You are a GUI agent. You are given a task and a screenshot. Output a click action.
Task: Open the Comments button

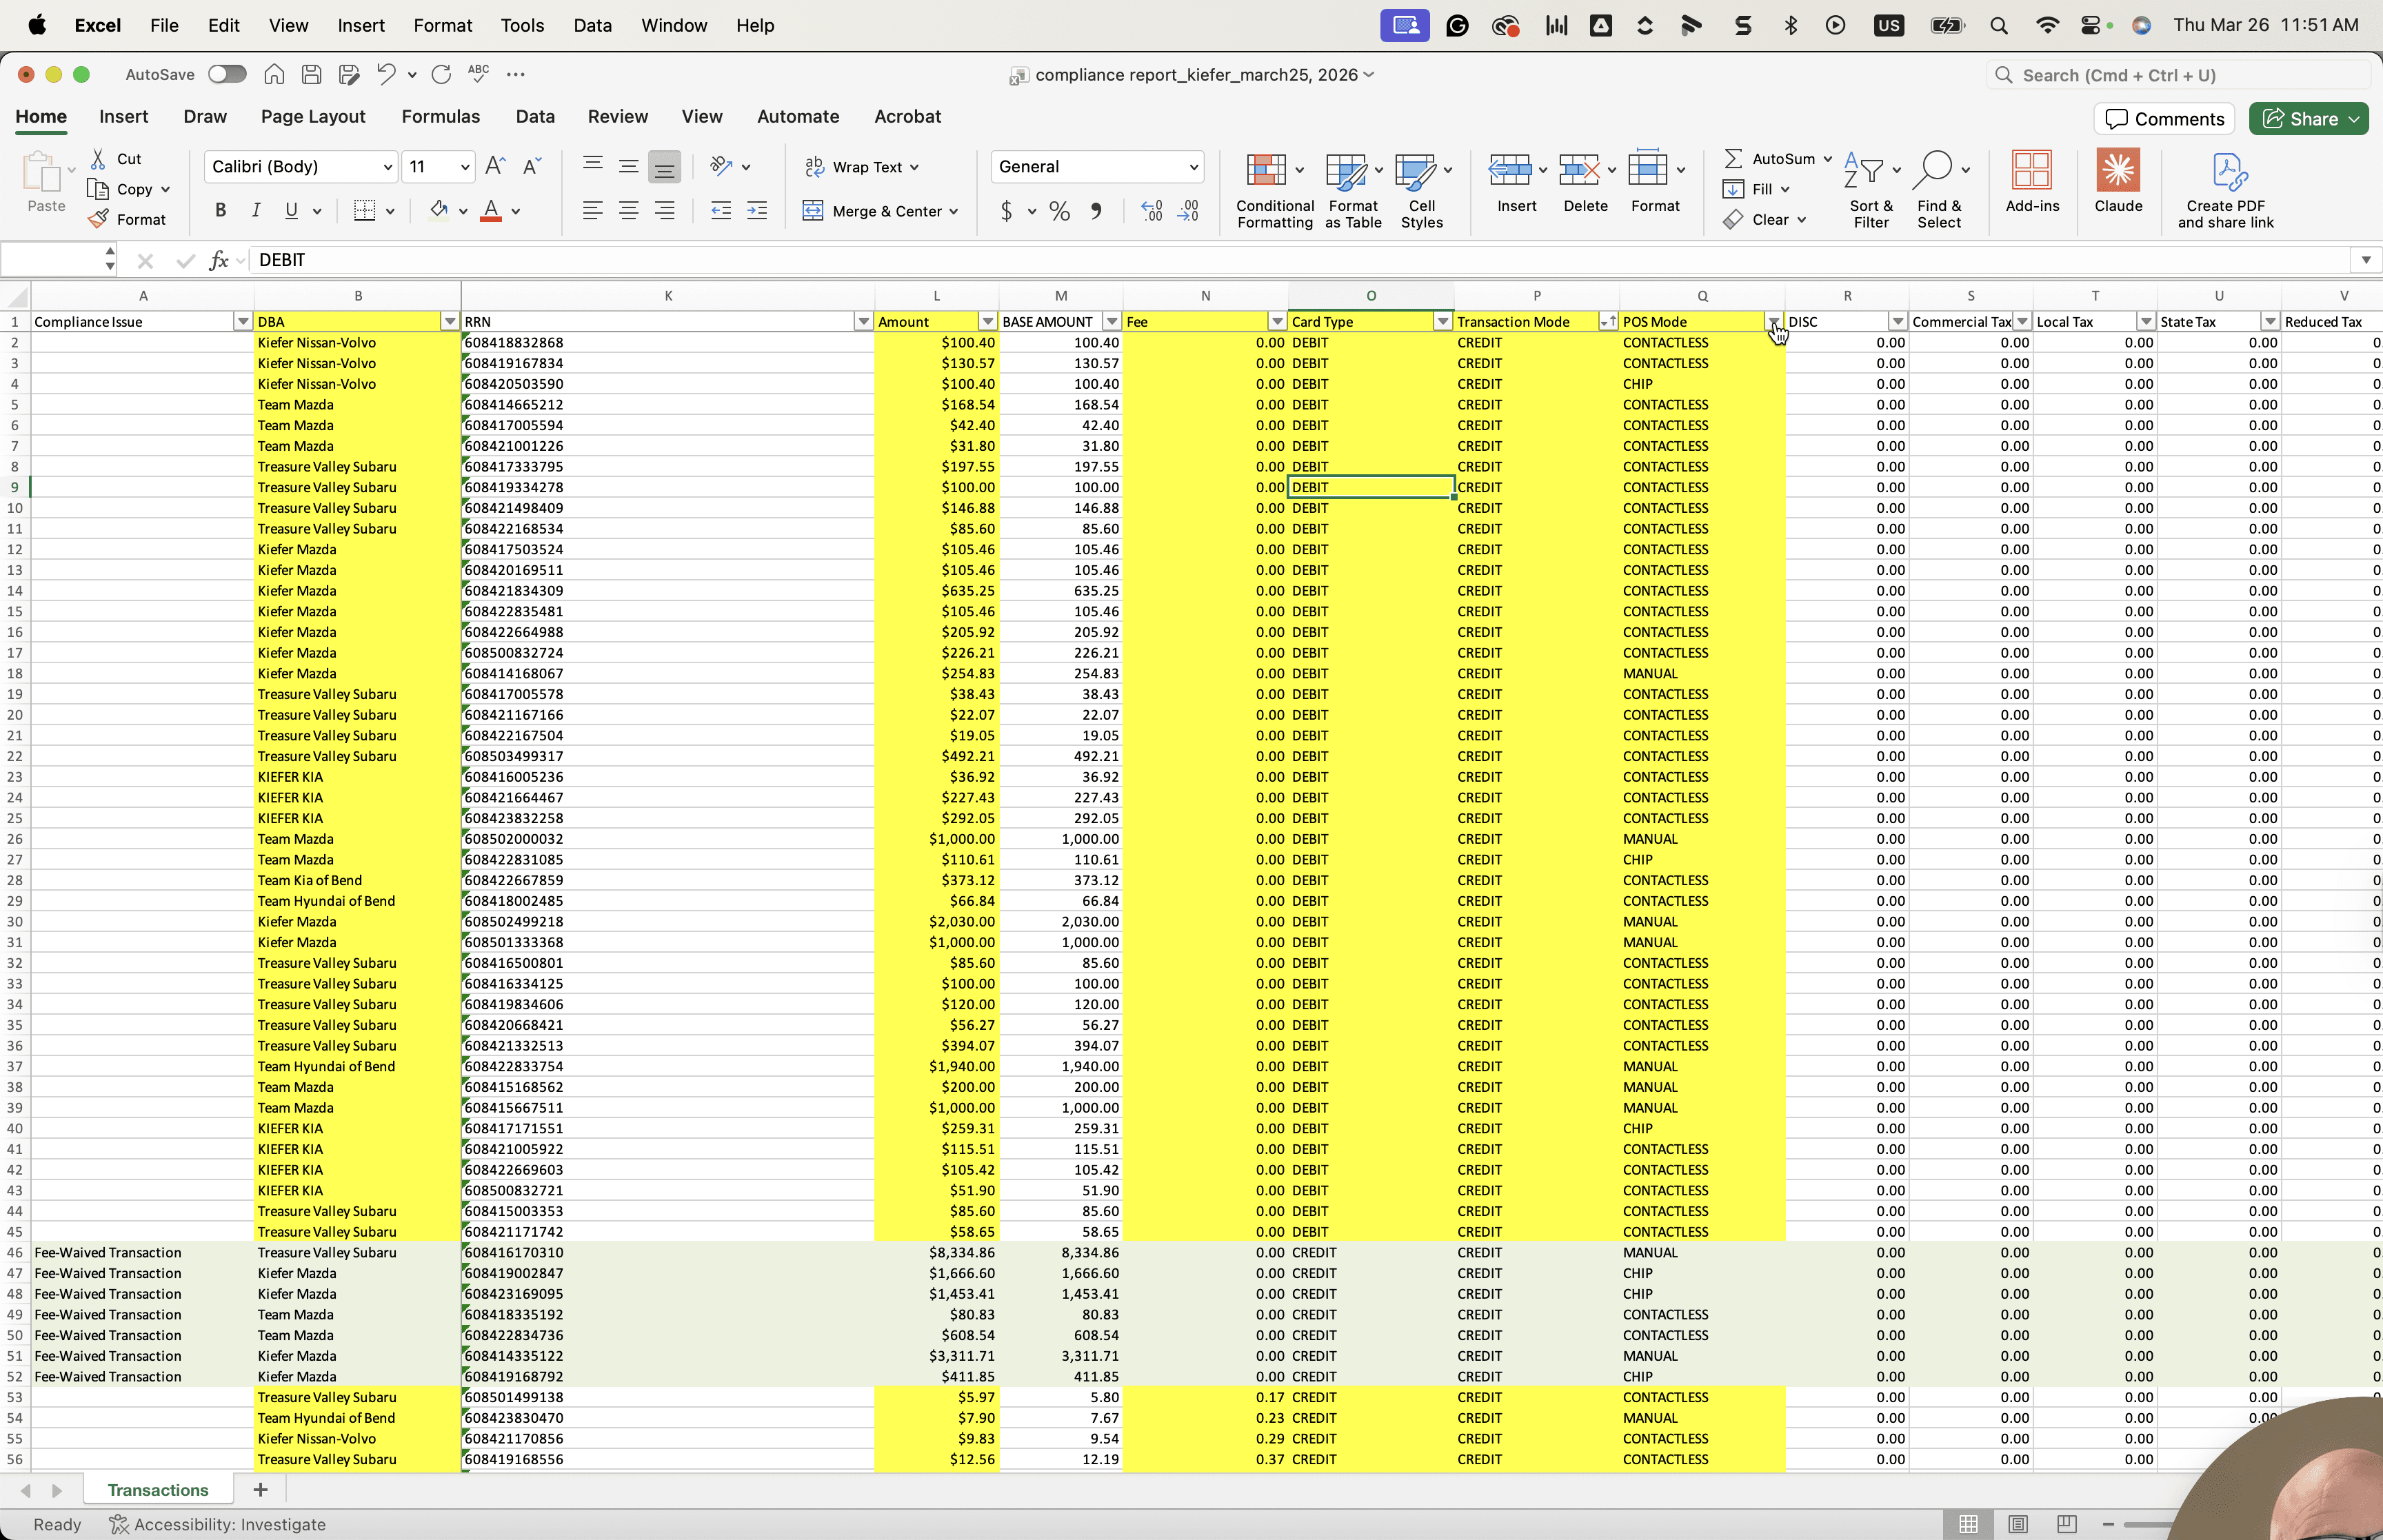click(2165, 119)
